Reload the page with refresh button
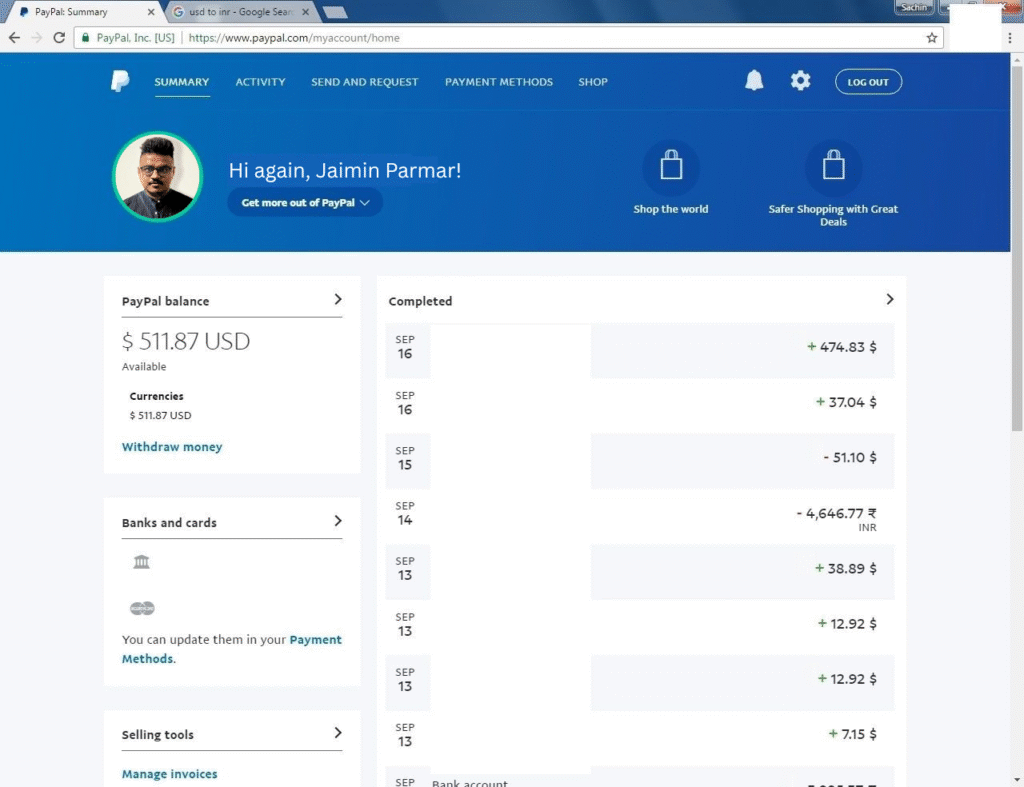The image size is (1024, 787). point(59,38)
